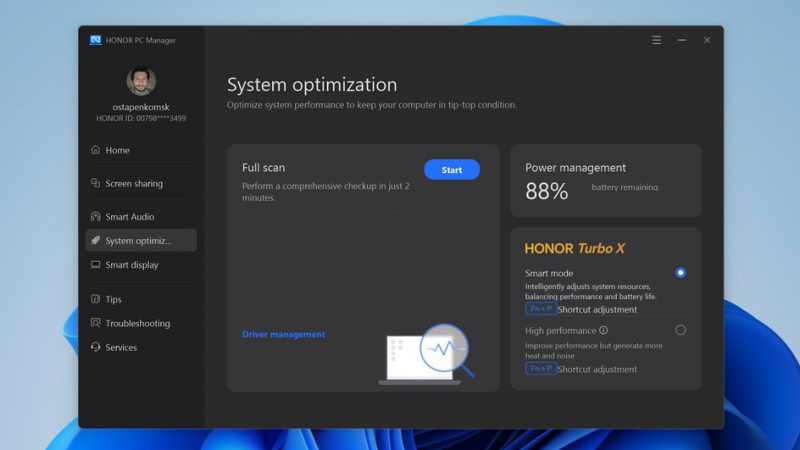Close the HONOR PC Manager window

(x=707, y=40)
